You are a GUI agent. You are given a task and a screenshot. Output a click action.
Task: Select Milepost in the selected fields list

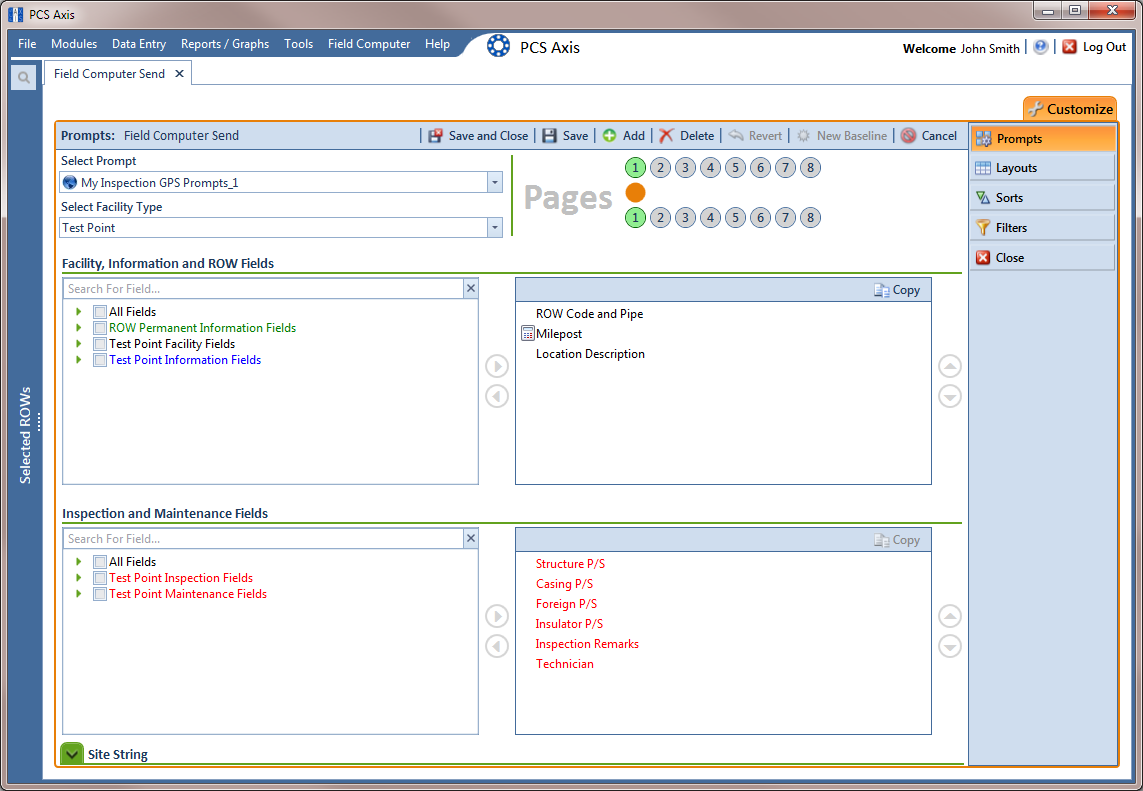point(559,334)
